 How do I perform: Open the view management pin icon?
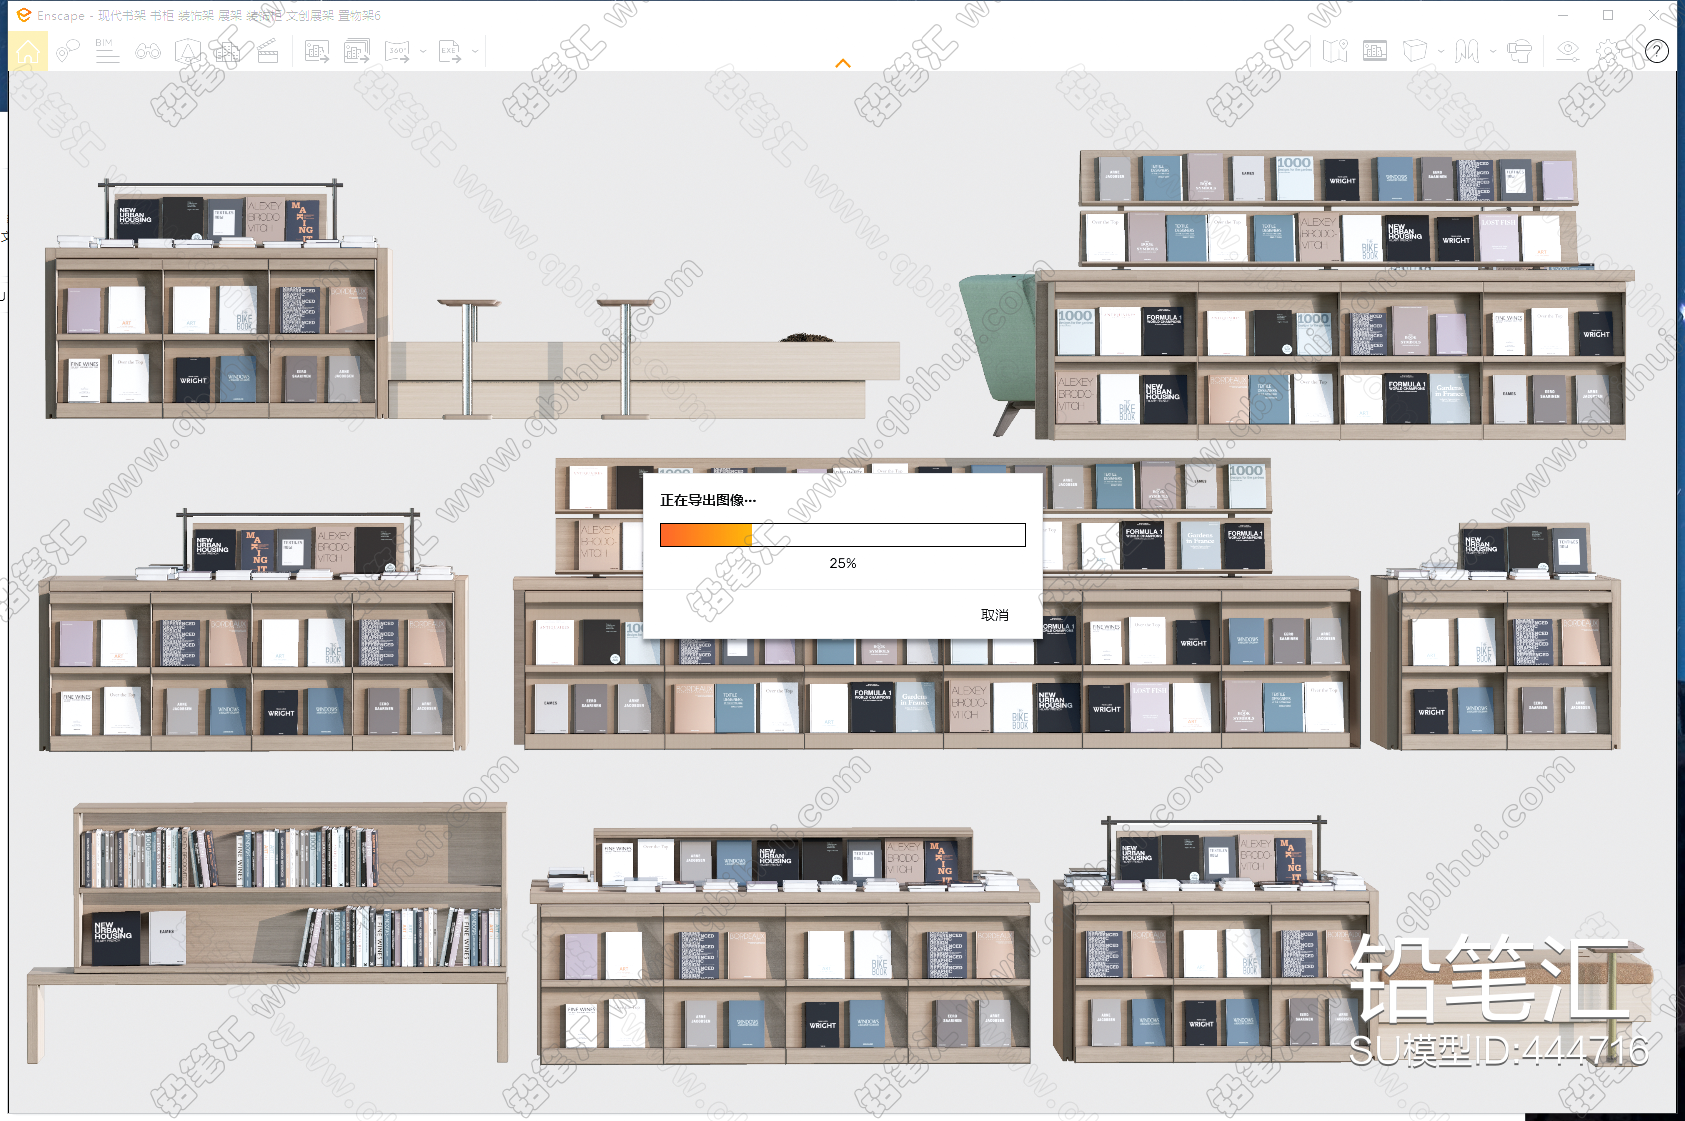[67, 51]
